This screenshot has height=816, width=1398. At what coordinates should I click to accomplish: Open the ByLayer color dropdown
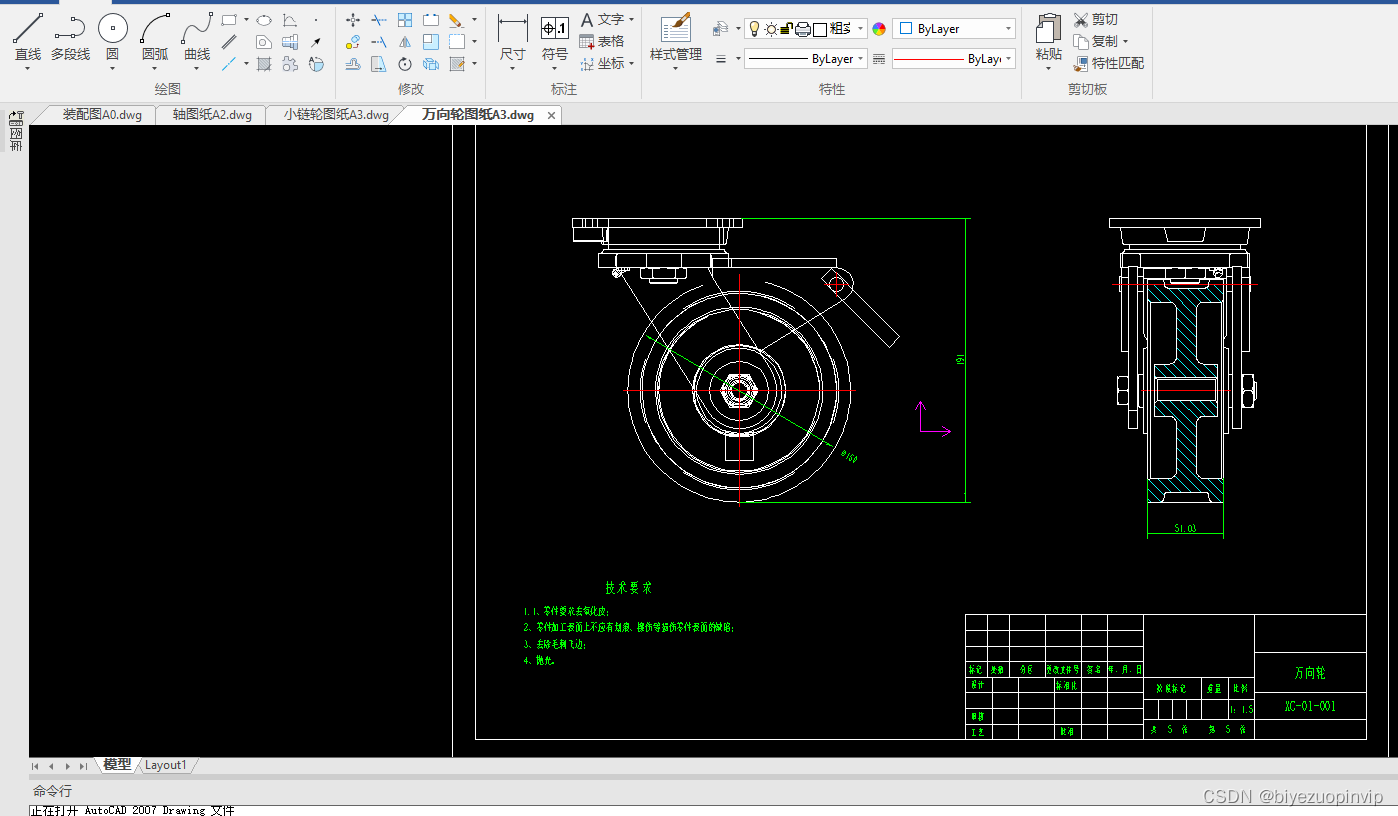pyautogui.click(x=954, y=29)
